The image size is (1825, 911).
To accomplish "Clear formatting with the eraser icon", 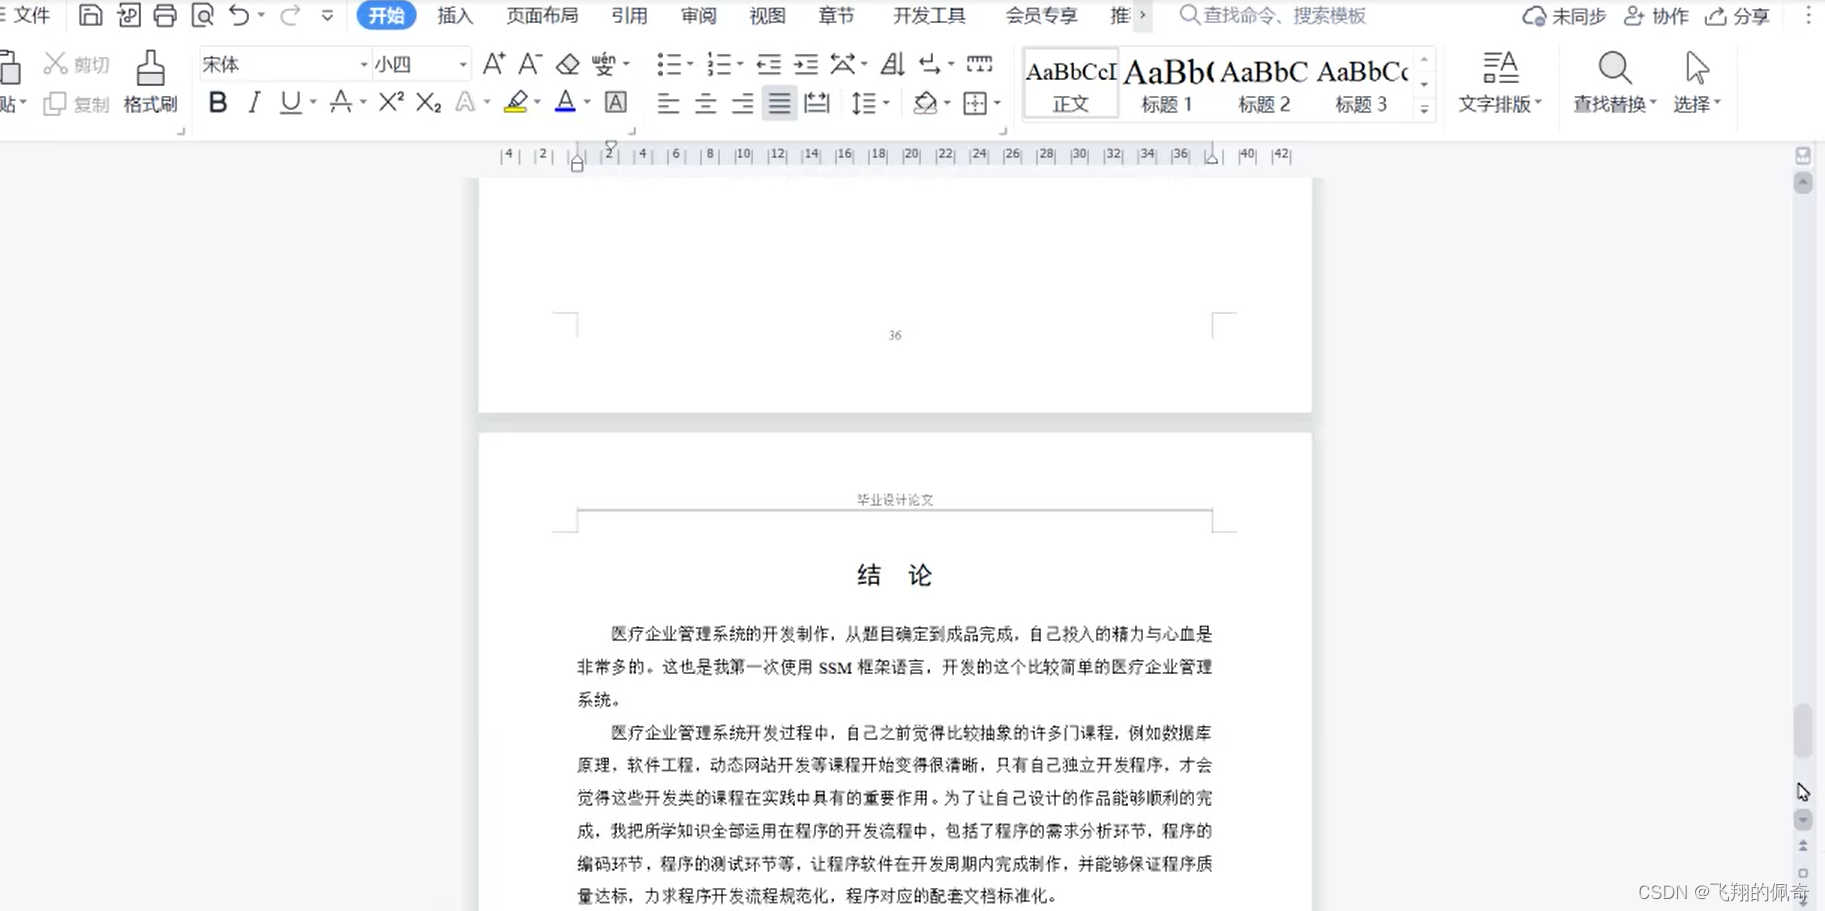I will pos(567,64).
